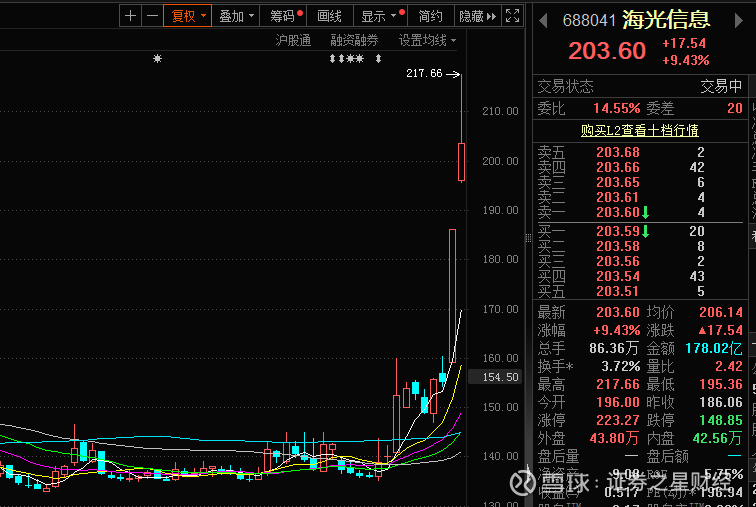Click the 买一 price 203.59

coord(618,231)
